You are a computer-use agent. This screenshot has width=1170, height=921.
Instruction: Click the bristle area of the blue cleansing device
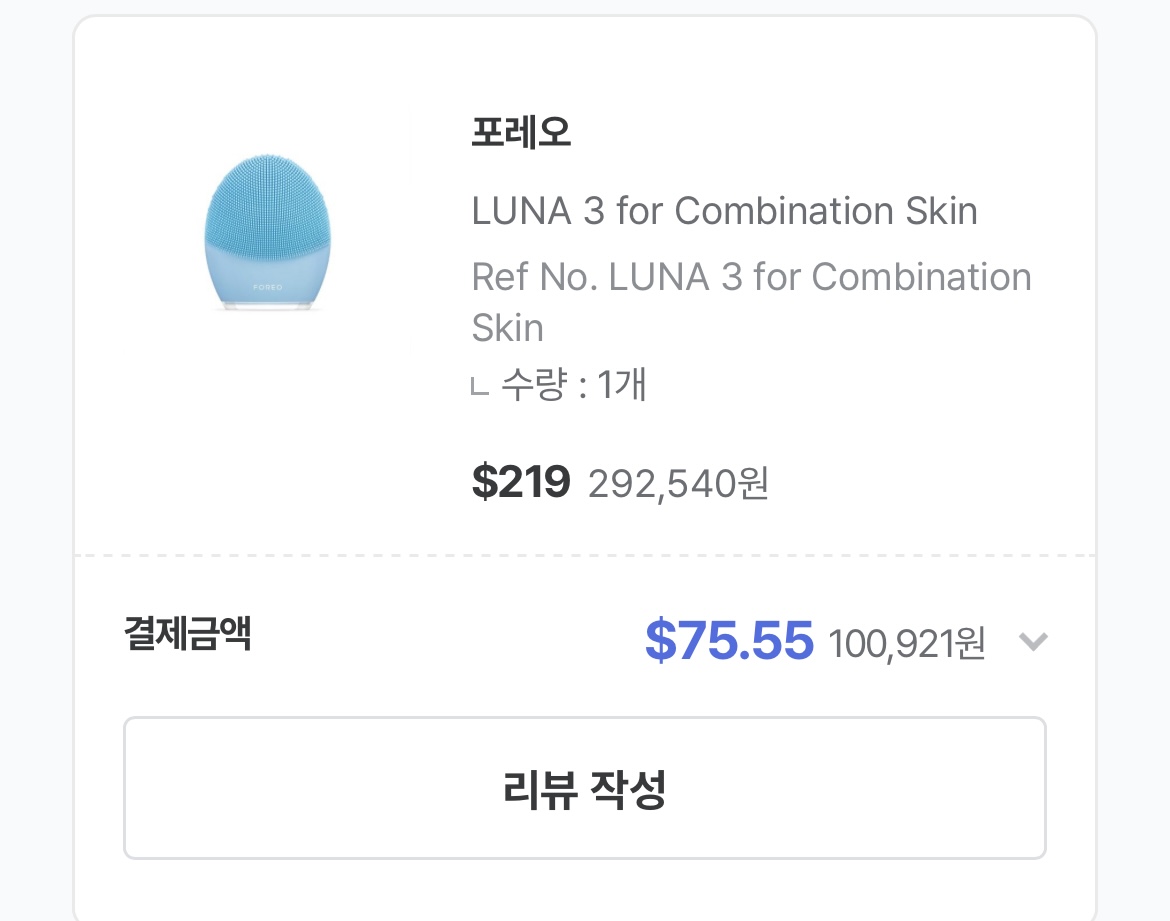(x=268, y=195)
